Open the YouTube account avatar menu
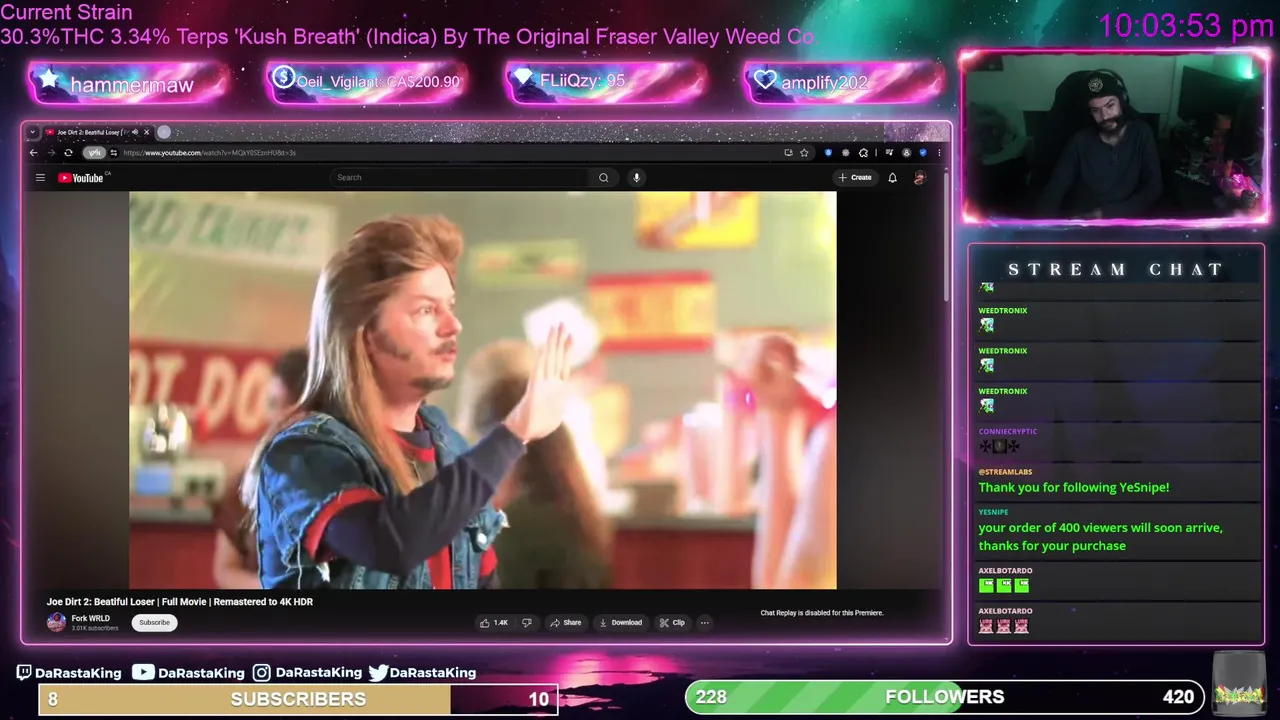 pos(919,178)
